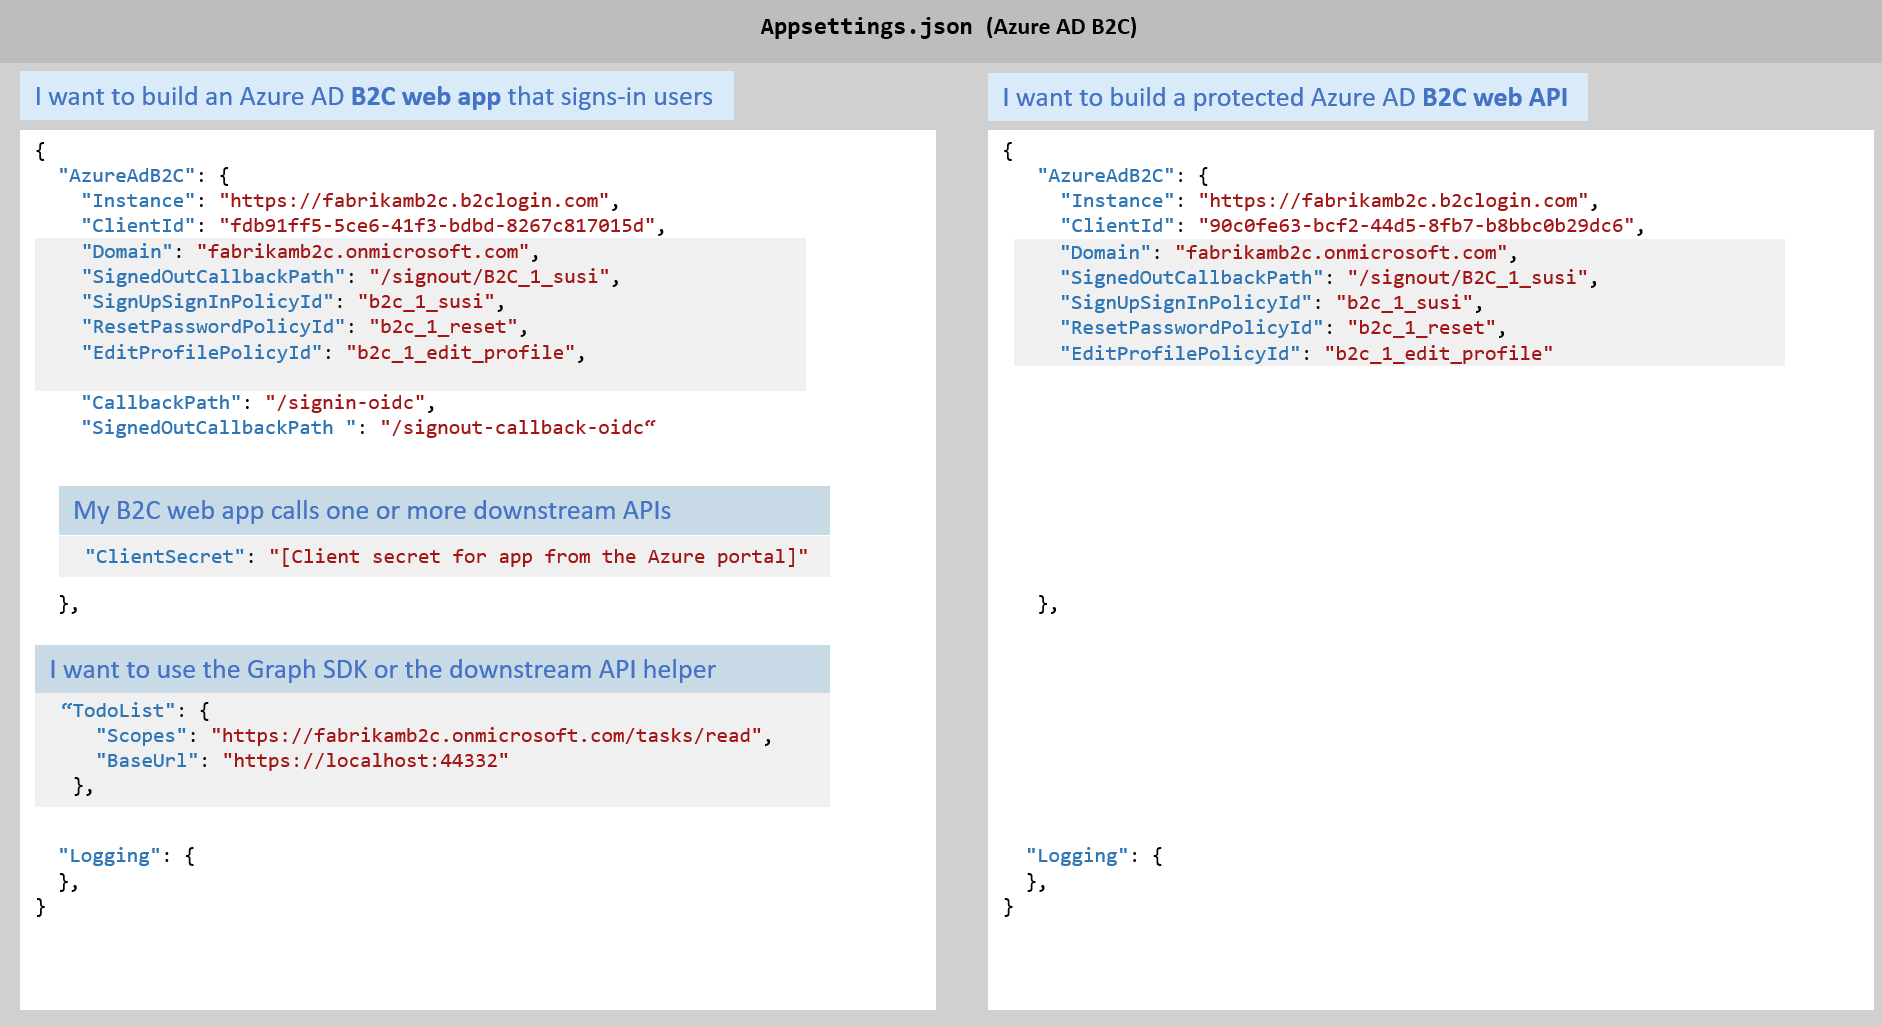Click the BaseUrl localhost:44332 value
1882x1026 pixels.
click(369, 760)
